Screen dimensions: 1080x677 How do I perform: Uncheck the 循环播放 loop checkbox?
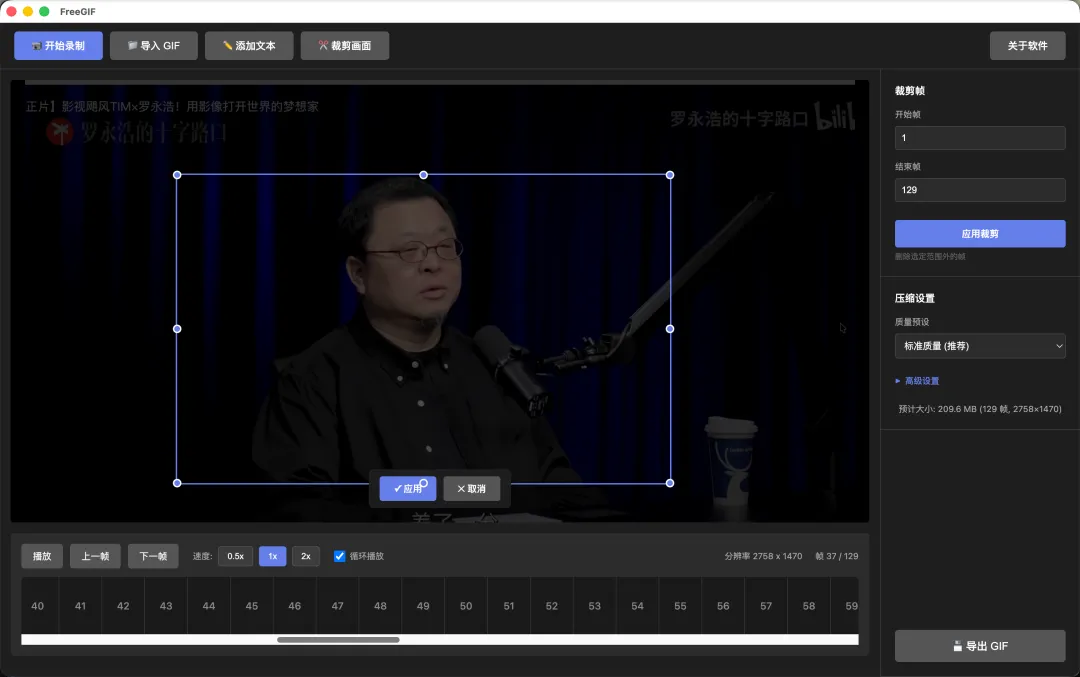click(x=339, y=556)
